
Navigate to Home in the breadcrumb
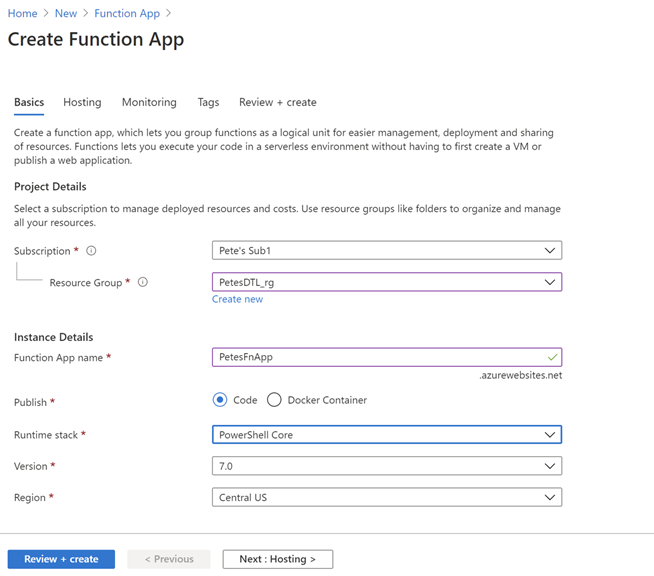(x=22, y=13)
